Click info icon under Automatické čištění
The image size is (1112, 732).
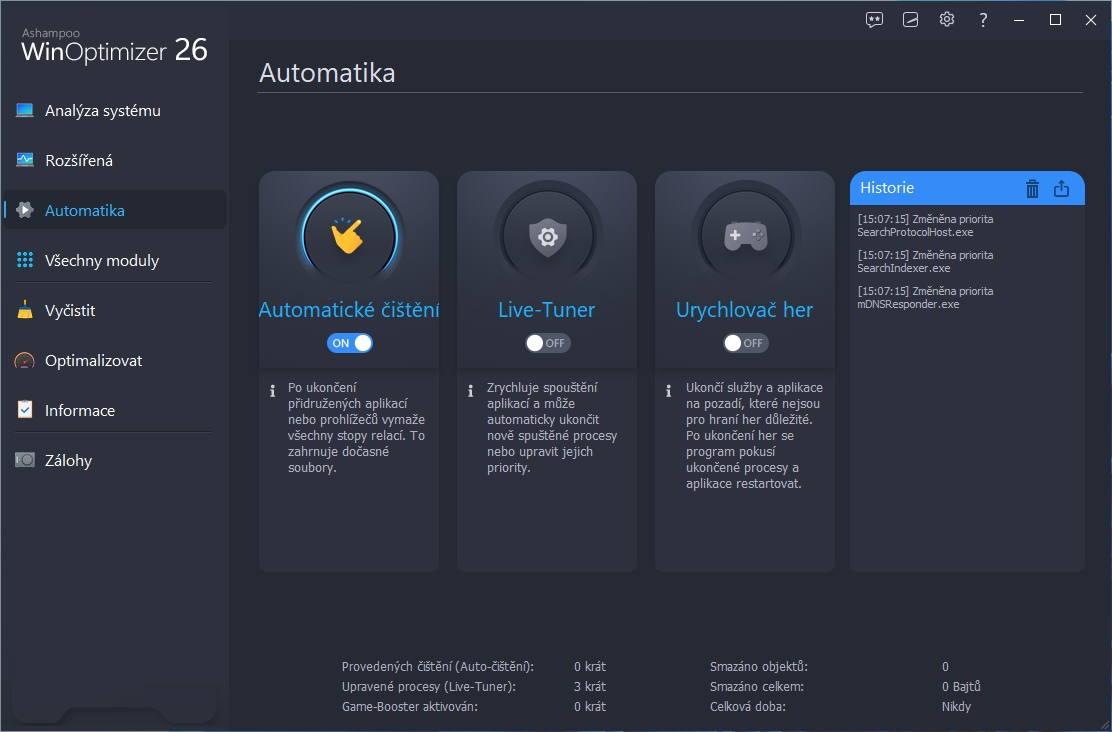tap(272, 391)
